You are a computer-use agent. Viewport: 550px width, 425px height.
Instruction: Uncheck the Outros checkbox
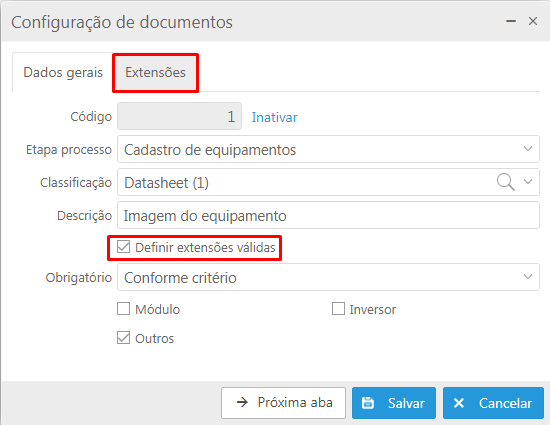pos(123,338)
